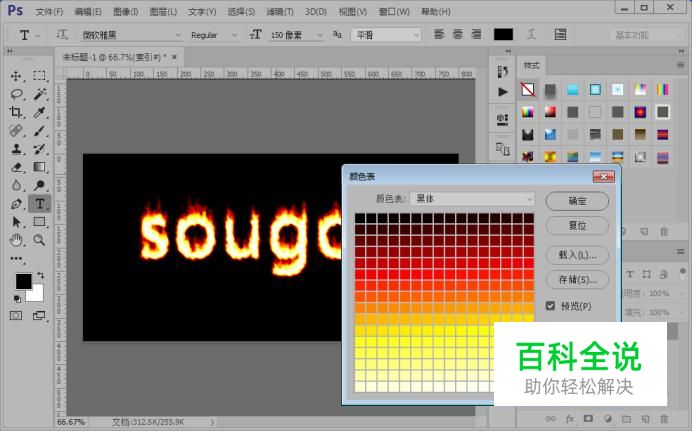The image size is (692, 431).
Task: Open the 滤镜(T) menu
Action: click(x=280, y=12)
